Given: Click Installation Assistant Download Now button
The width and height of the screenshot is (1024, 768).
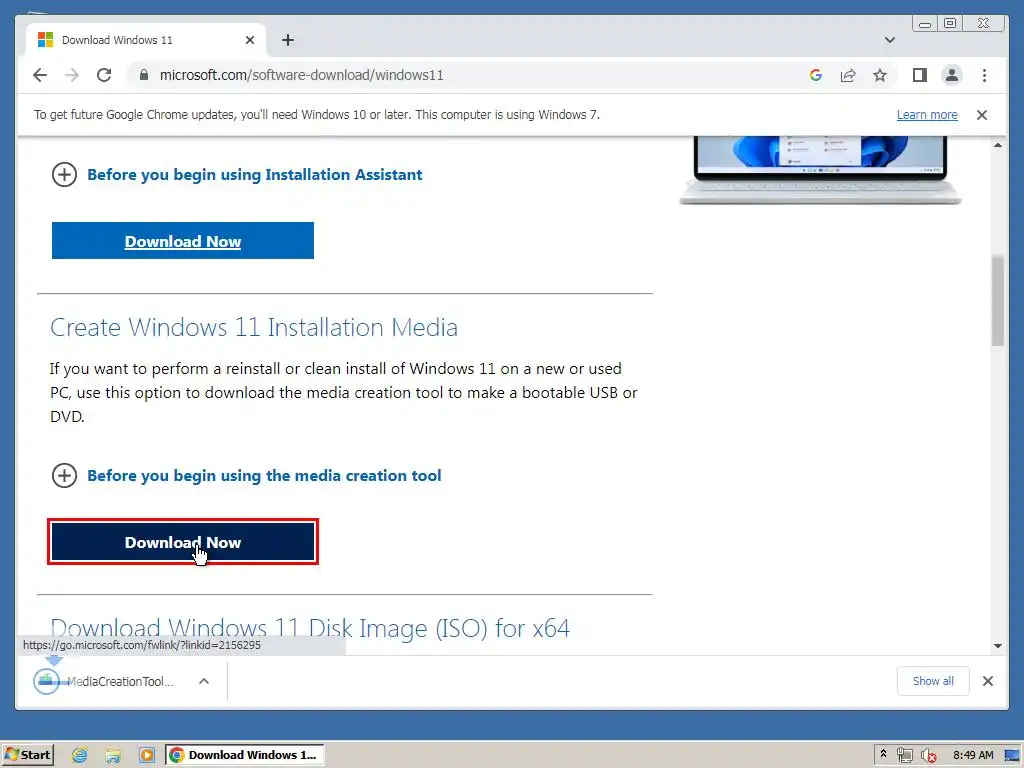Looking at the screenshot, I should pyautogui.click(x=183, y=241).
